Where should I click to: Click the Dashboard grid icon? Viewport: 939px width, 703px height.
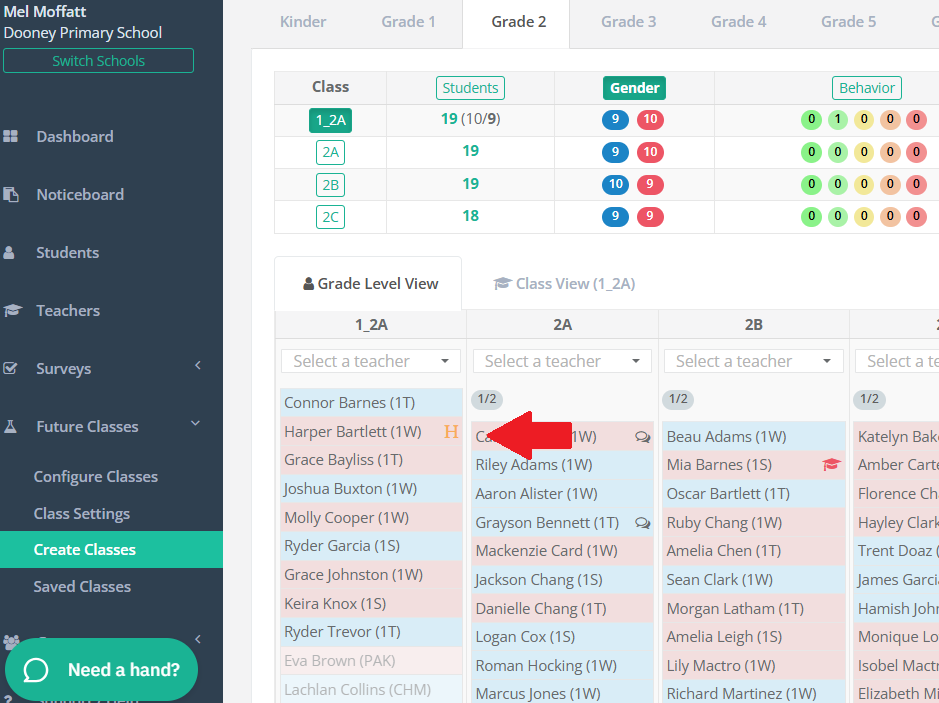pos(10,137)
